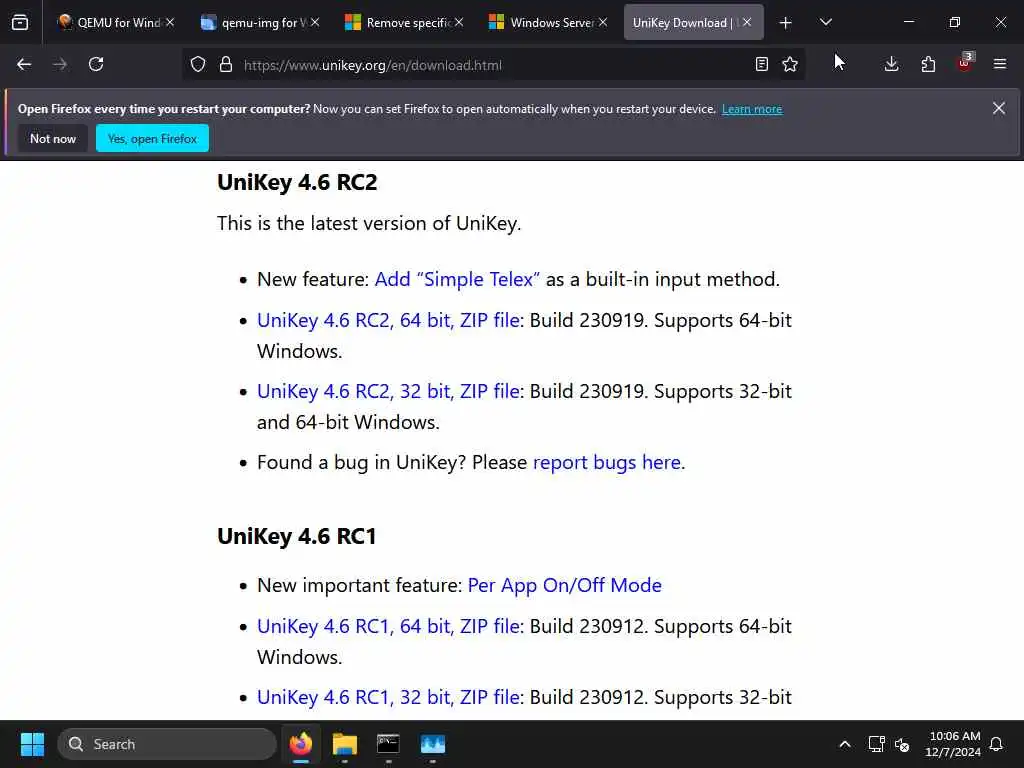Open the Downloads panel
The height and width of the screenshot is (768, 1024).
point(891,64)
